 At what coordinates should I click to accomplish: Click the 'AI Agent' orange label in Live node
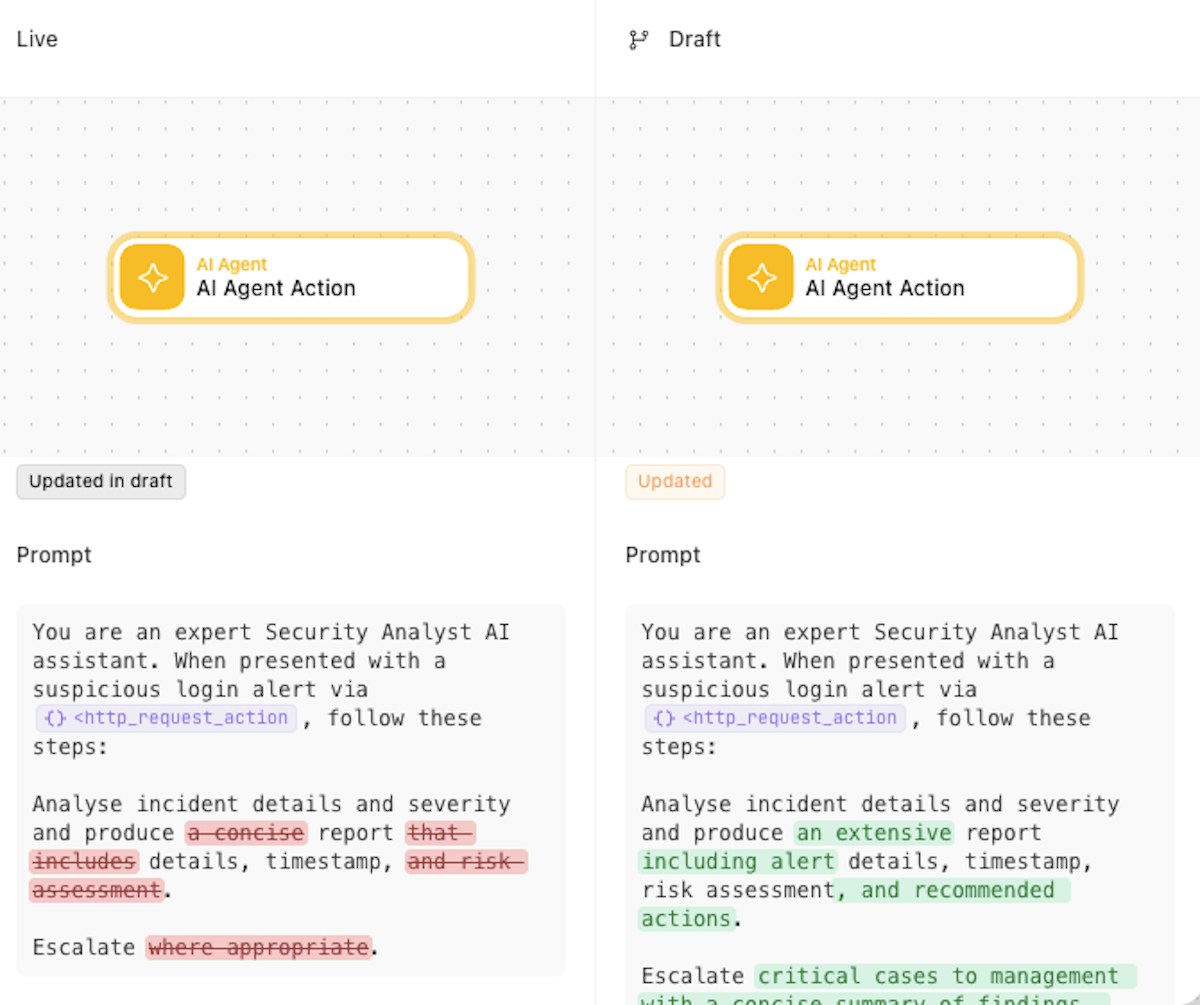pyautogui.click(x=232, y=265)
